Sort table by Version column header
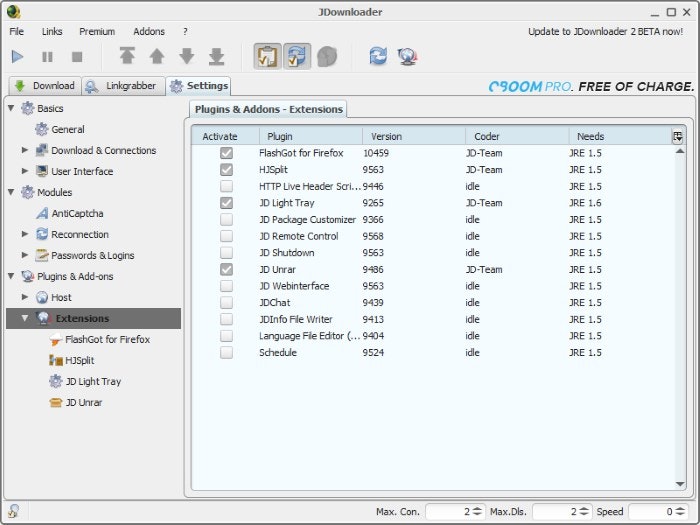Viewport: 700px width, 525px height. 414,137
